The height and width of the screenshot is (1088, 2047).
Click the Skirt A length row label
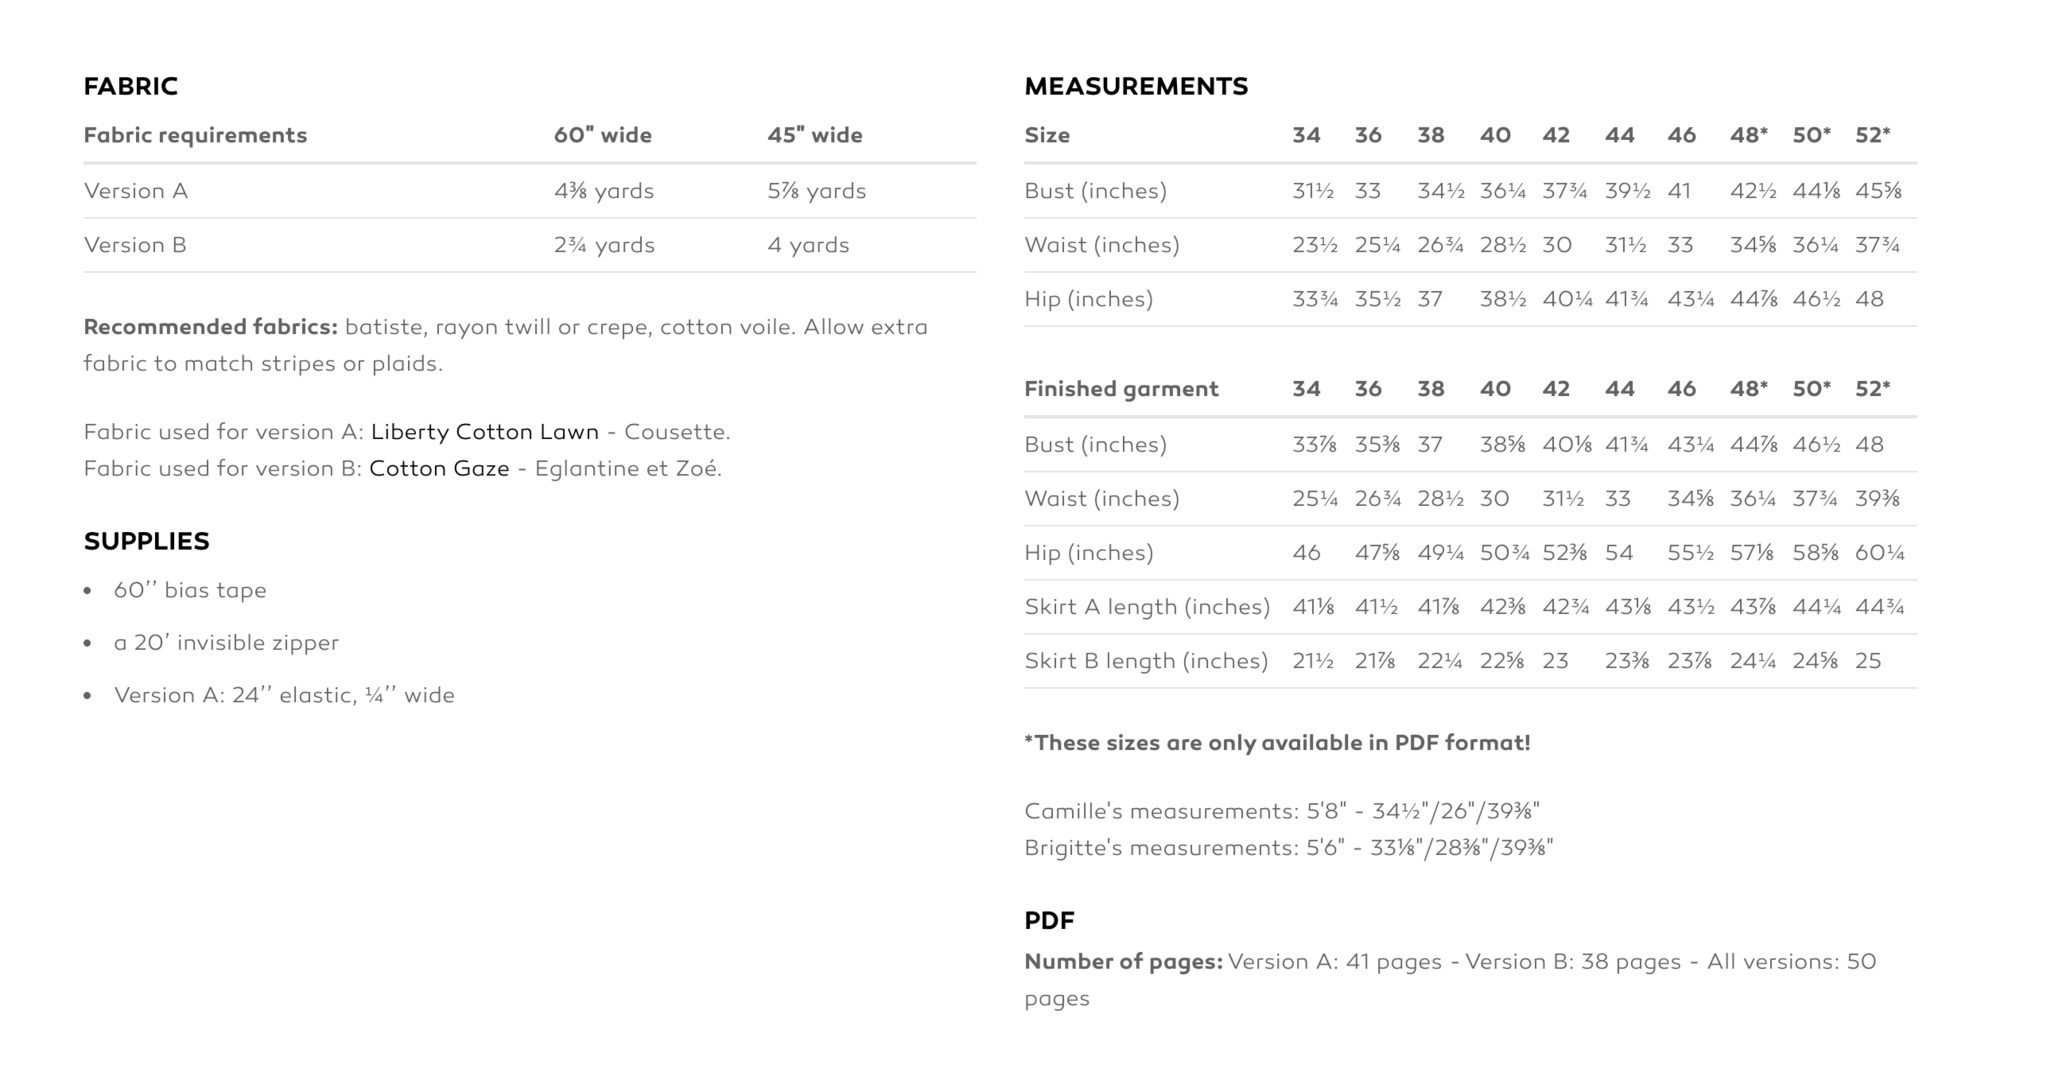[1147, 607]
